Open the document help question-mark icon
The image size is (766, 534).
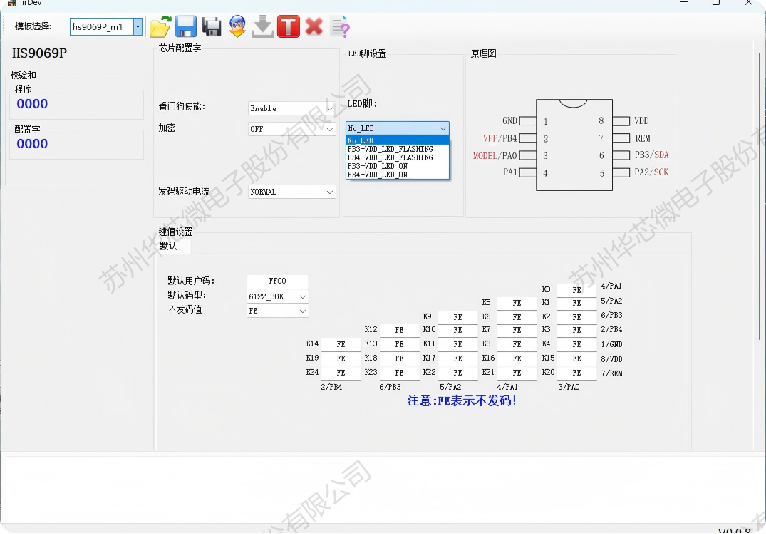tap(340, 26)
